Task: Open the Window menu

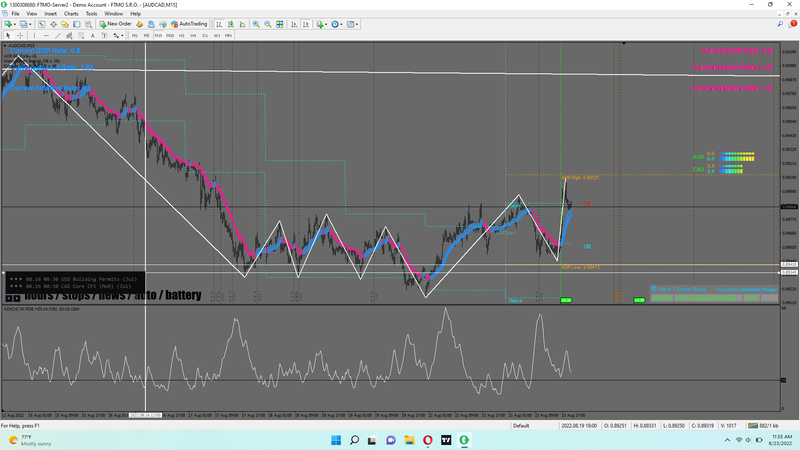Action: tap(113, 14)
